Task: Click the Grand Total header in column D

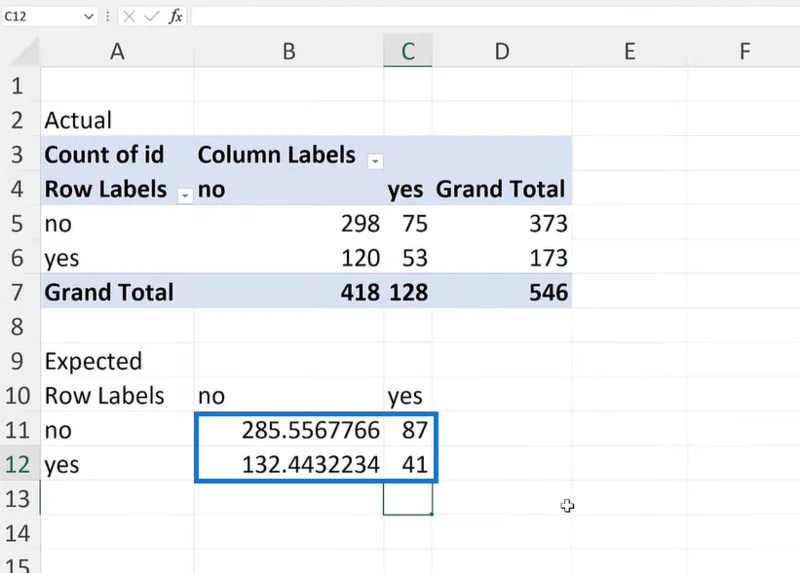Action: [x=500, y=189]
